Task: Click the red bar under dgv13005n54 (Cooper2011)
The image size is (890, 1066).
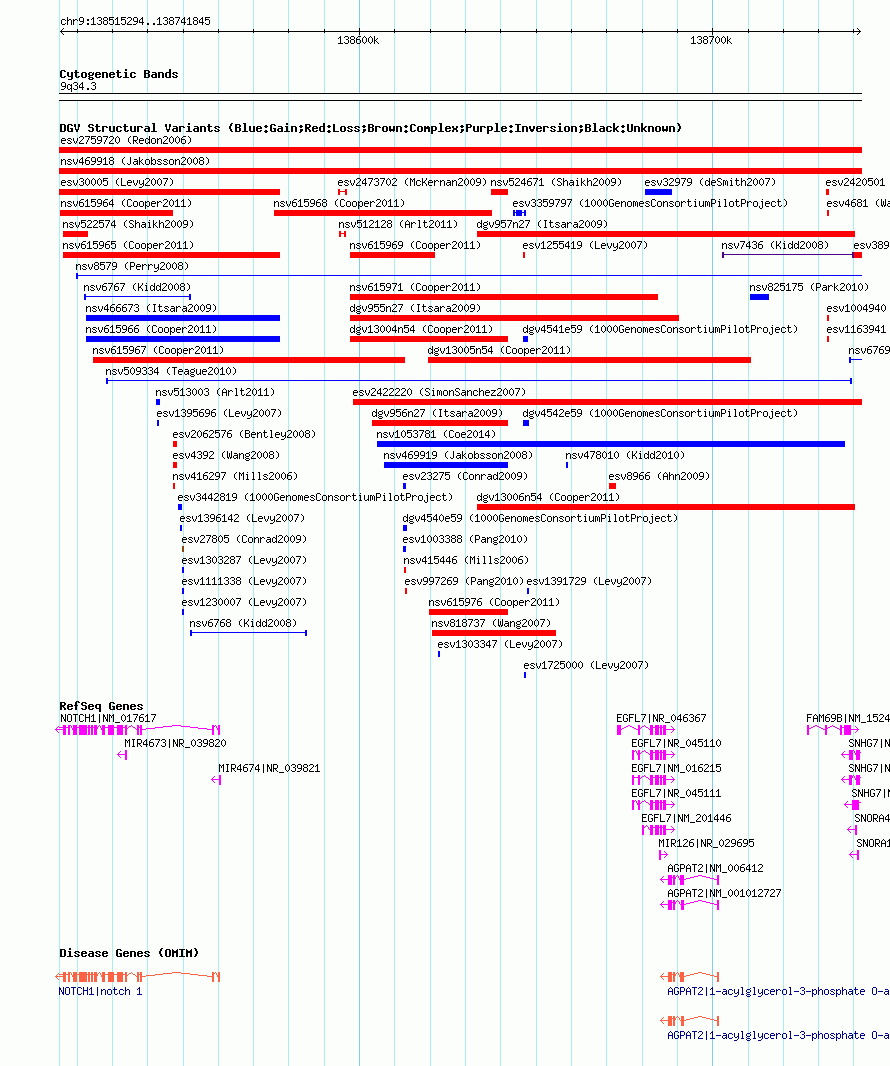Action: [589, 360]
